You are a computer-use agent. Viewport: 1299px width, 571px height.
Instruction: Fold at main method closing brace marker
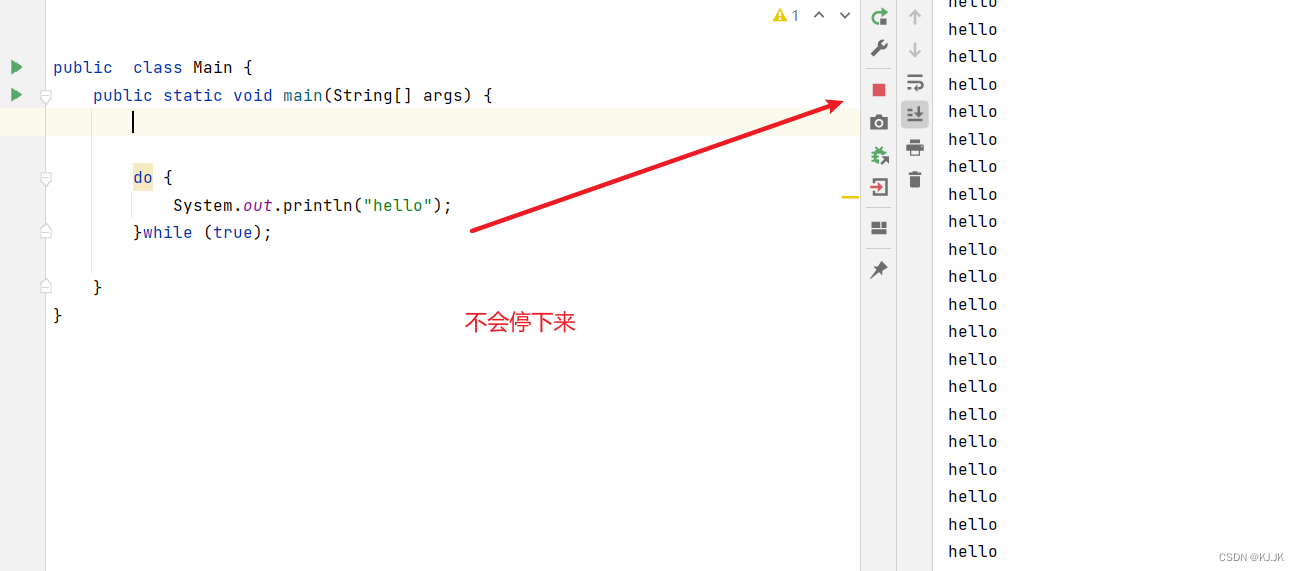tap(45, 286)
